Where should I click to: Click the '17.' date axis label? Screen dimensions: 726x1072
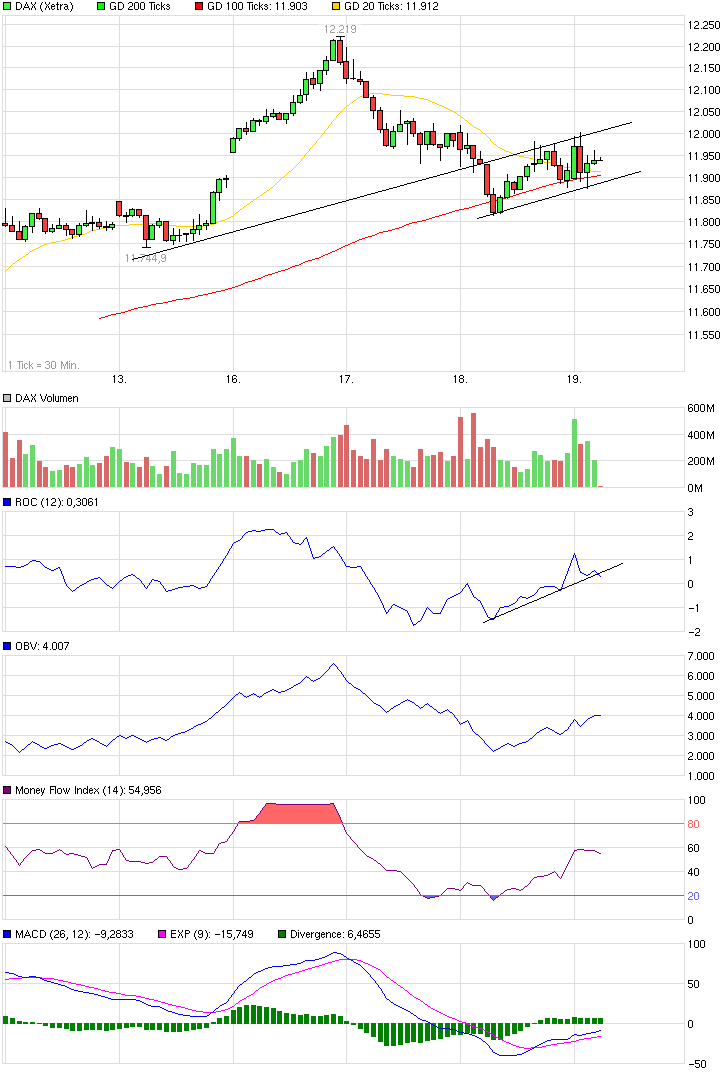click(347, 379)
